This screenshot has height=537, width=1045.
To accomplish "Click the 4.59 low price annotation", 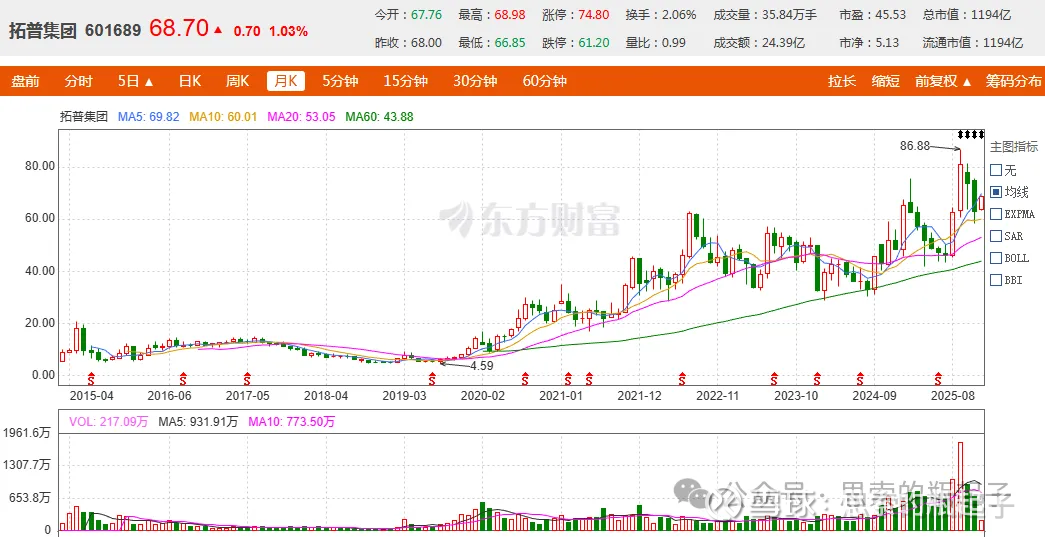I will click(x=482, y=366).
